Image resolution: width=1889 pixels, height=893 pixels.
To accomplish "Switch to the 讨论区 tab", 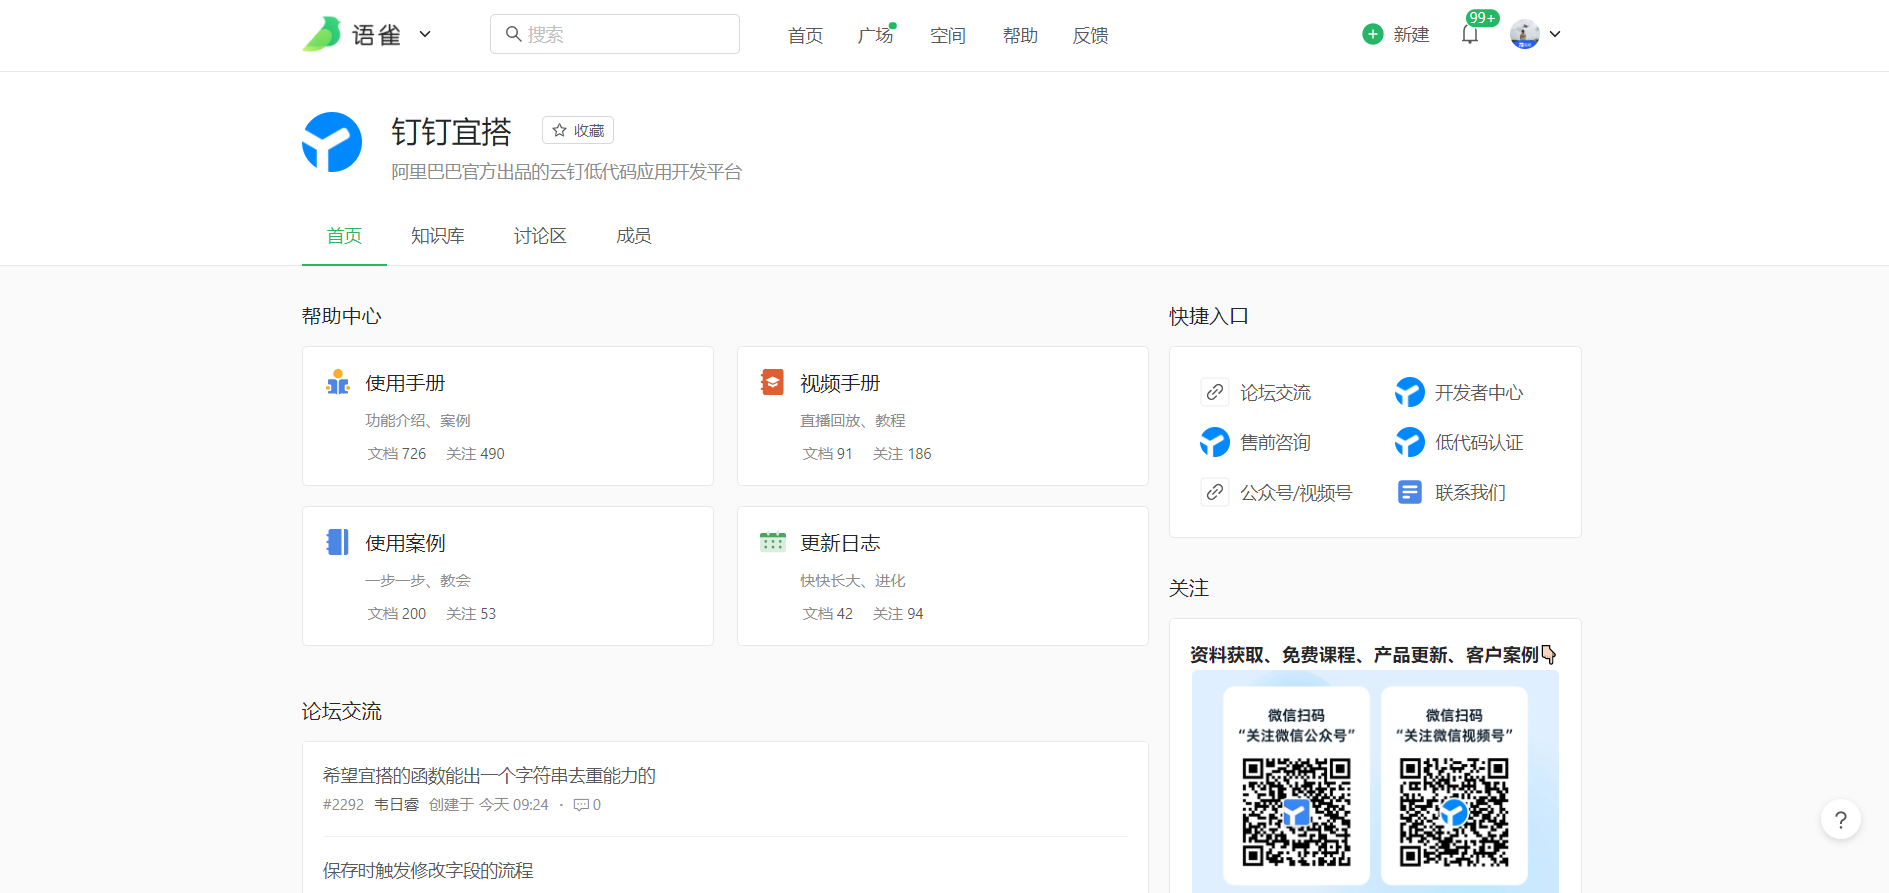I will pos(540,236).
